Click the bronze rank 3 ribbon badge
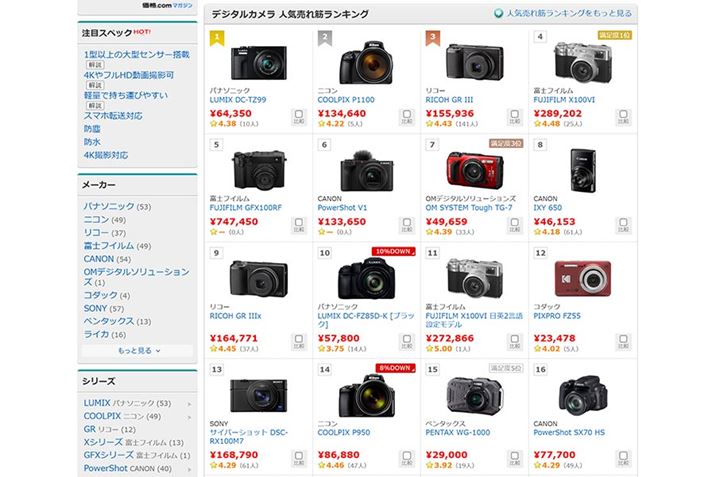 click(433, 38)
